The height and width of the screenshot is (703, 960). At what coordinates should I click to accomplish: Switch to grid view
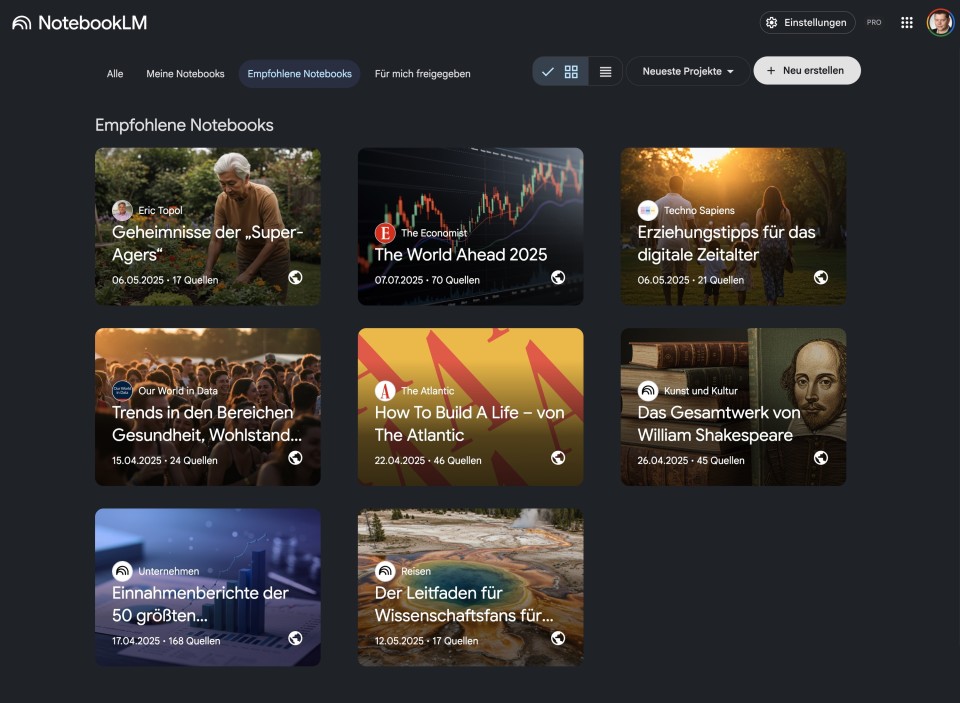tap(571, 72)
